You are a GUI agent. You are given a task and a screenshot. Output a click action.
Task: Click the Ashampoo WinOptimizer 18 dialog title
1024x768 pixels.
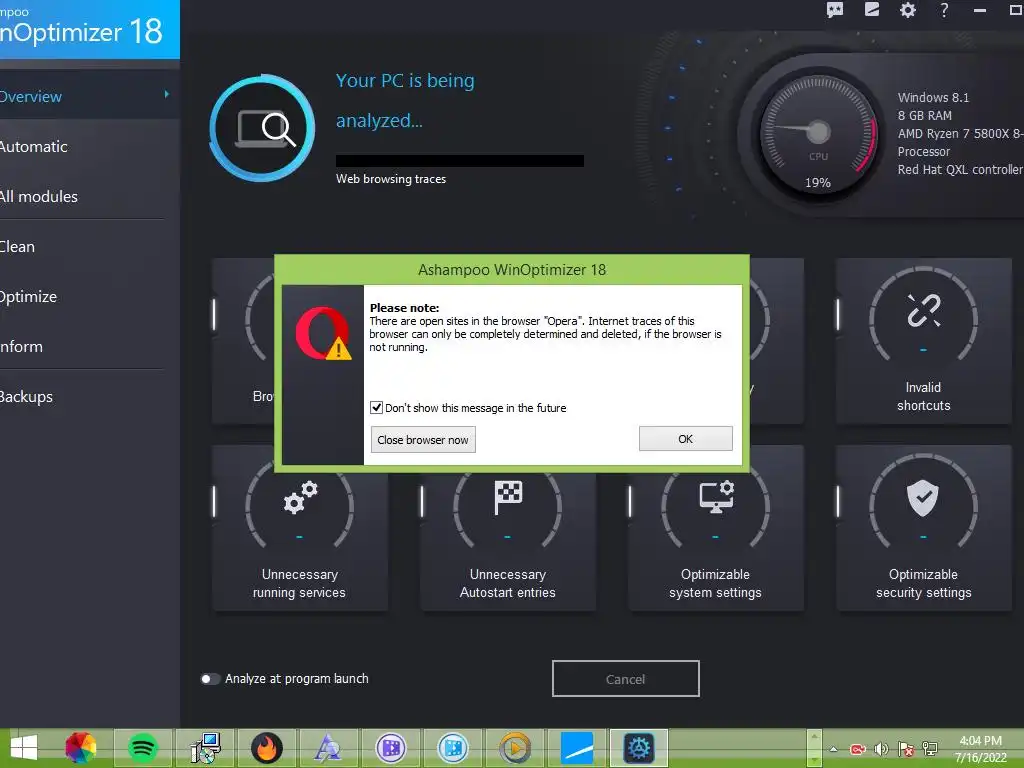tap(512, 270)
